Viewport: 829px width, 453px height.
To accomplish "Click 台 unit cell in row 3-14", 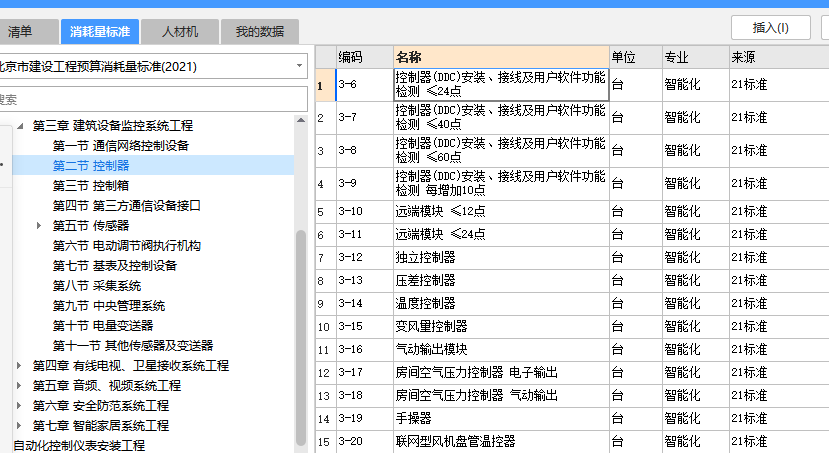I will pyautogui.click(x=636, y=303).
